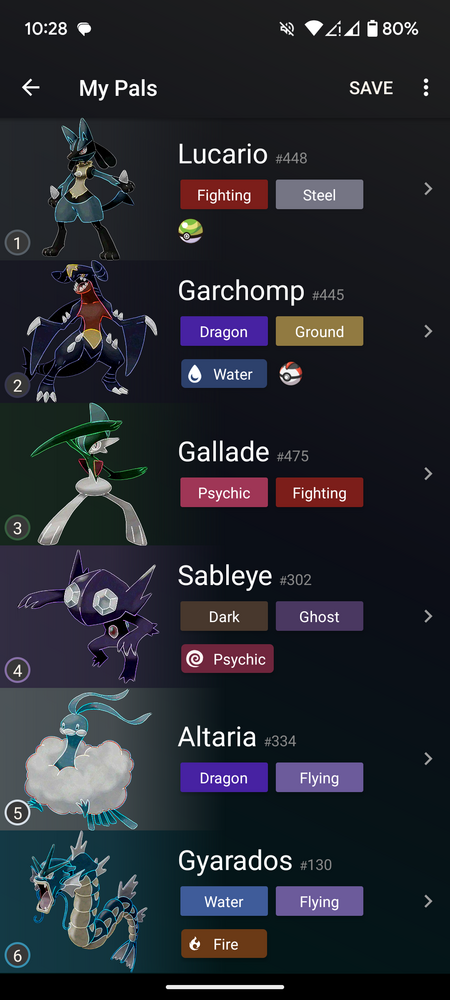The width and height of the screenshot is (450, 1000).
Task: Select Gyarados's Fire tera type badge
Action: 224,944
